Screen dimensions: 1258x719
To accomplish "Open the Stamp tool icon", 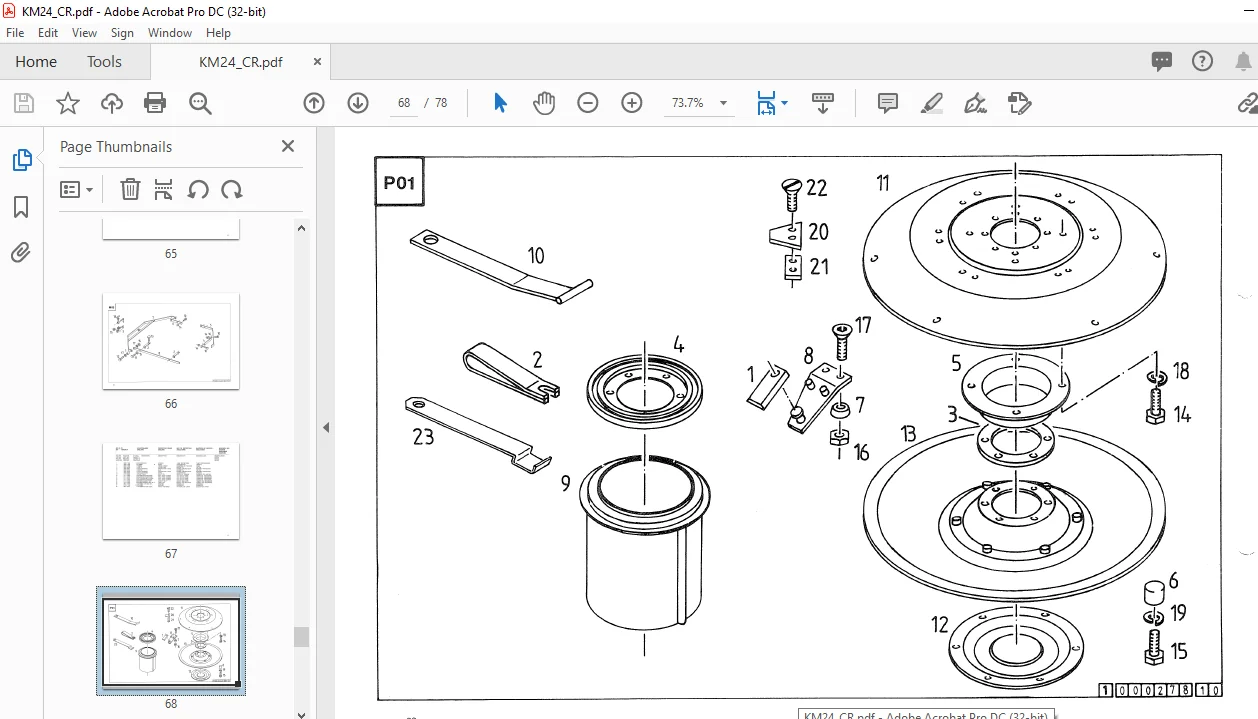I will point(1019,103).
